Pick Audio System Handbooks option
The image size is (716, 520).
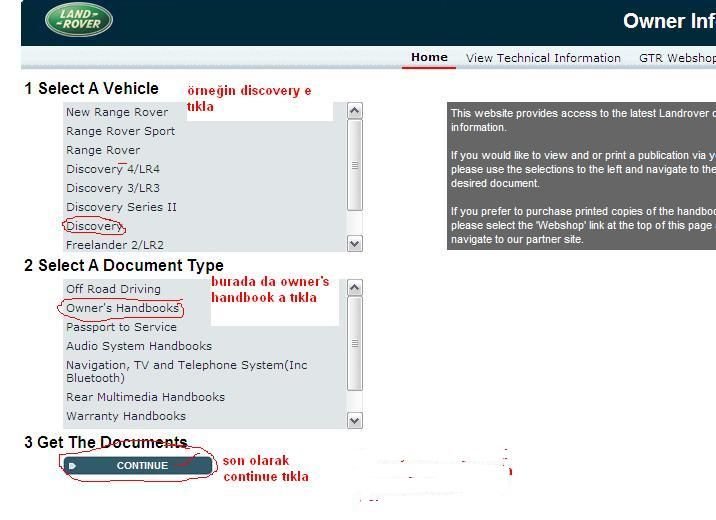139,346
